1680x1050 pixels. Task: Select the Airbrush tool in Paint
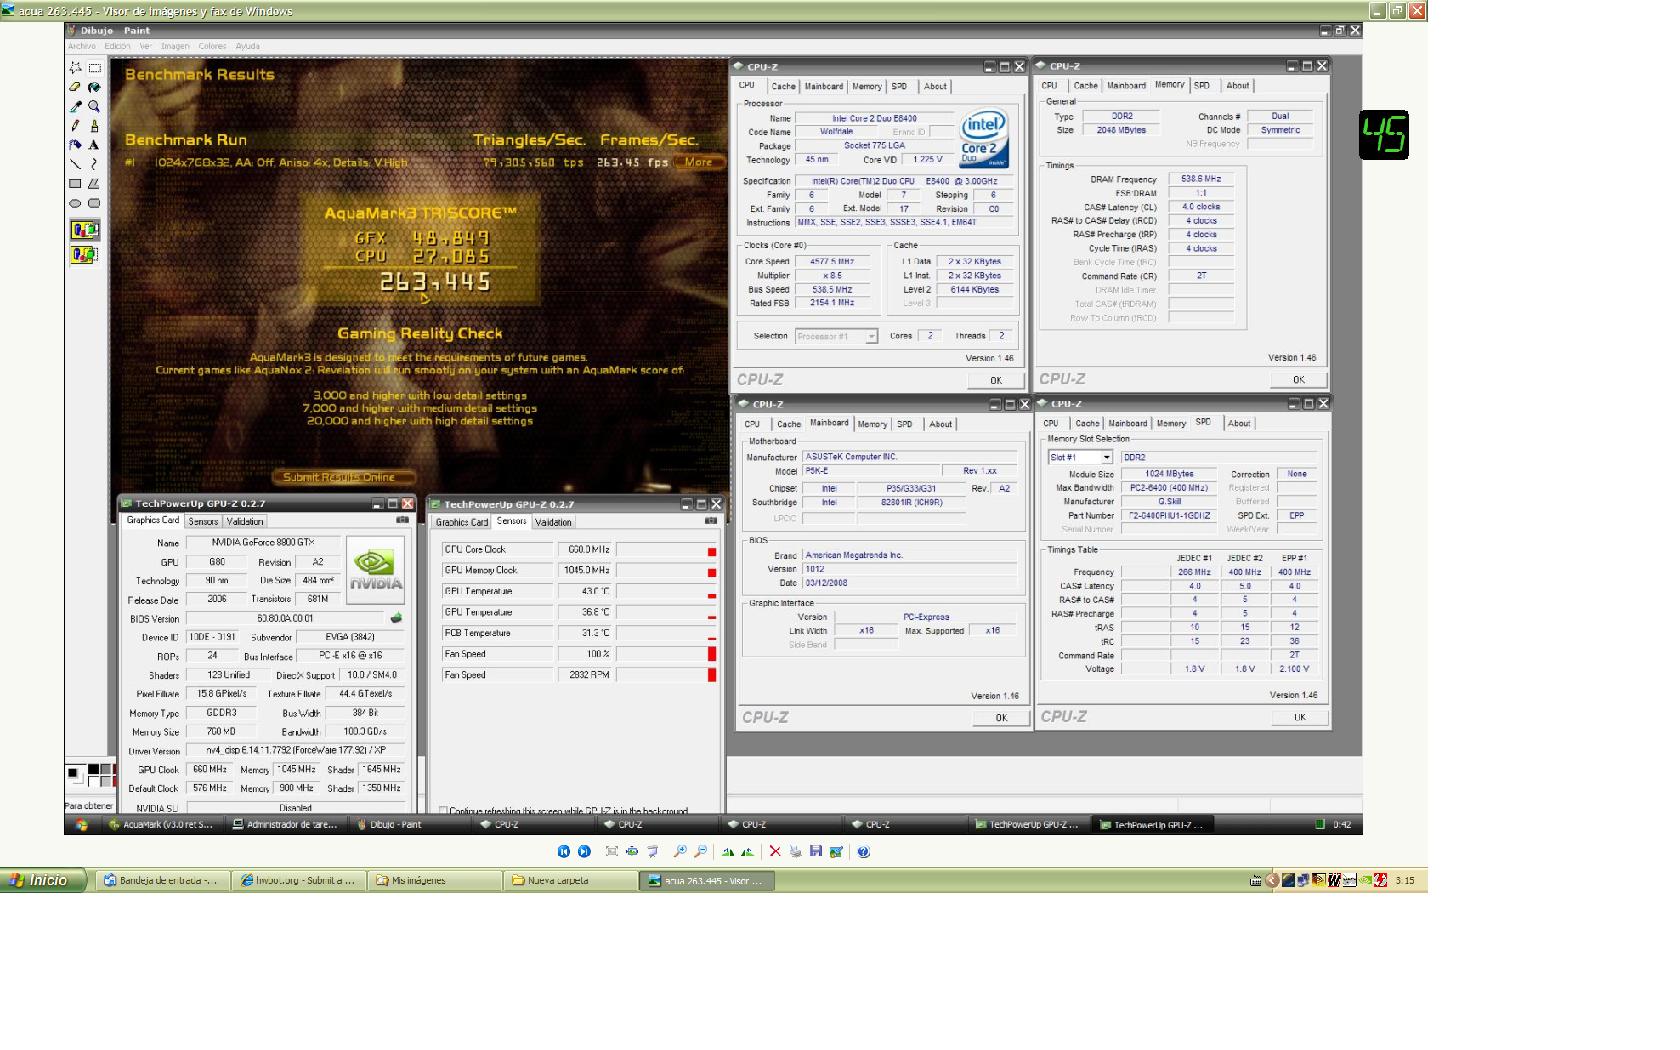coord(75,145)
